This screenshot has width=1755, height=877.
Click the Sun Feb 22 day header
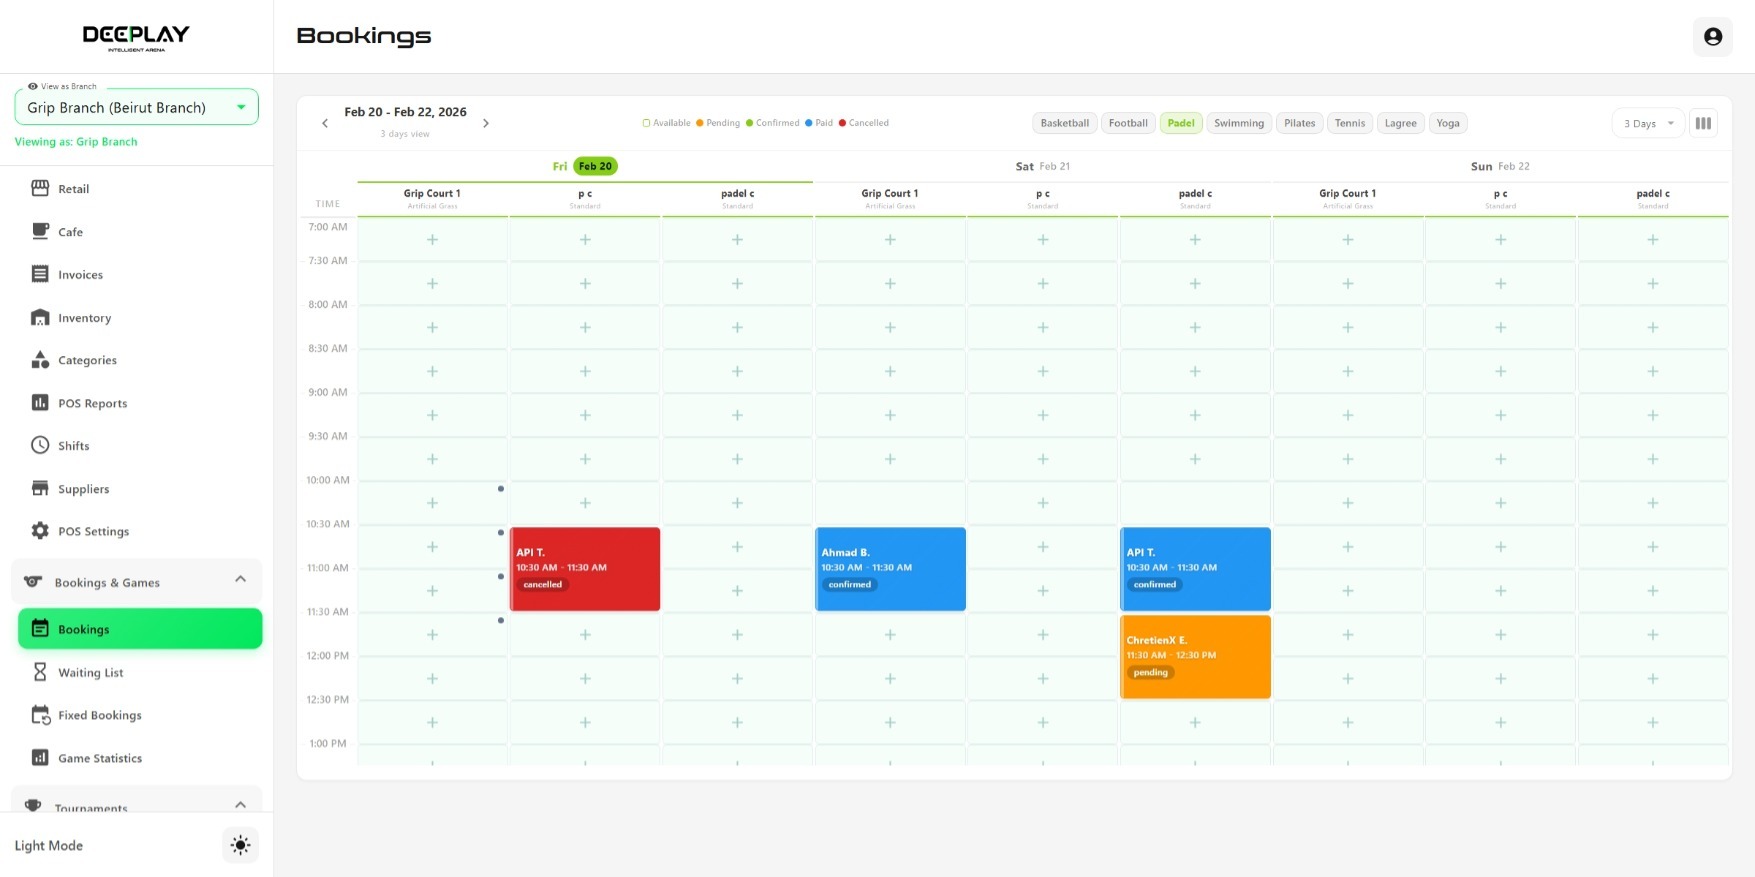coord(1500,166)
